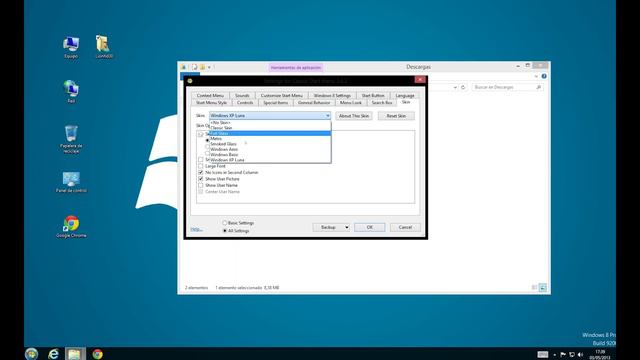
Task: Click the Reset Skin button
Action: coord(396,116)
